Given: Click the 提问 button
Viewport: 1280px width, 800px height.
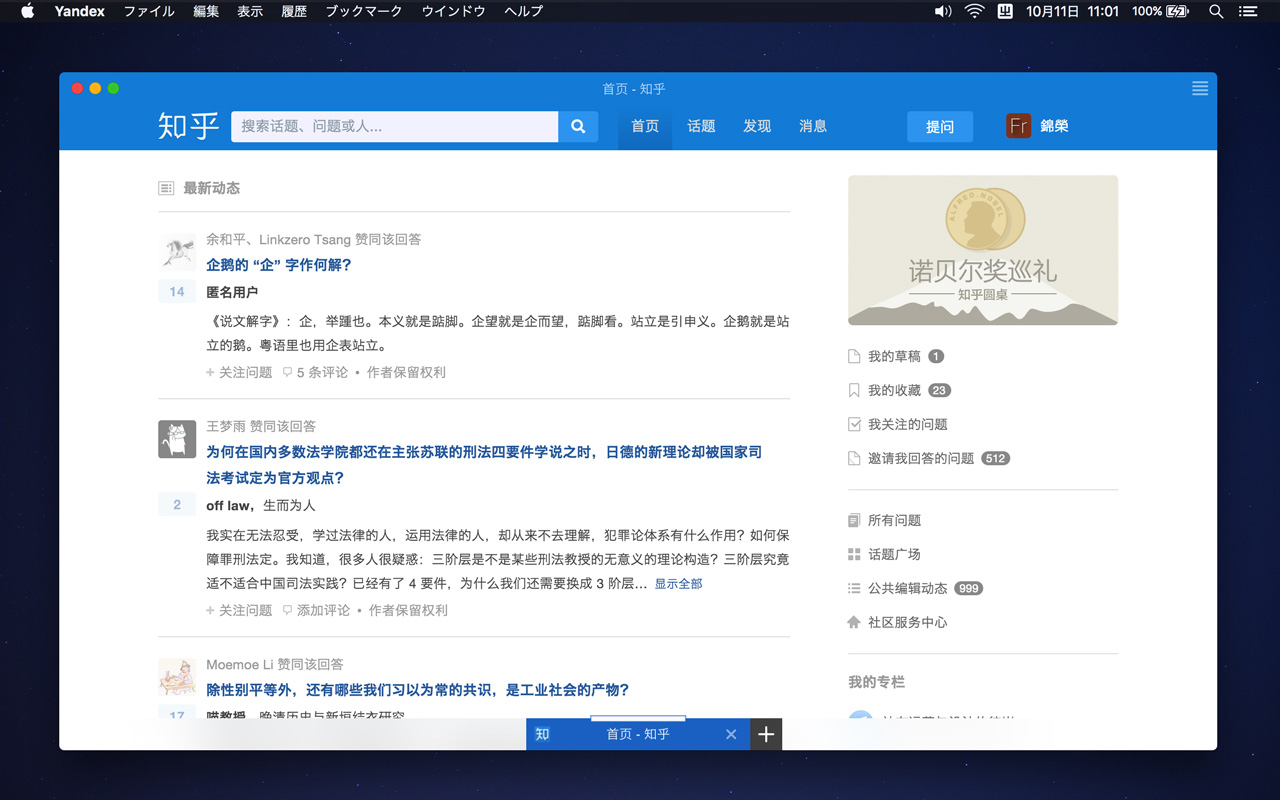Looking at the screenshot, I should [x=939, y=126].
